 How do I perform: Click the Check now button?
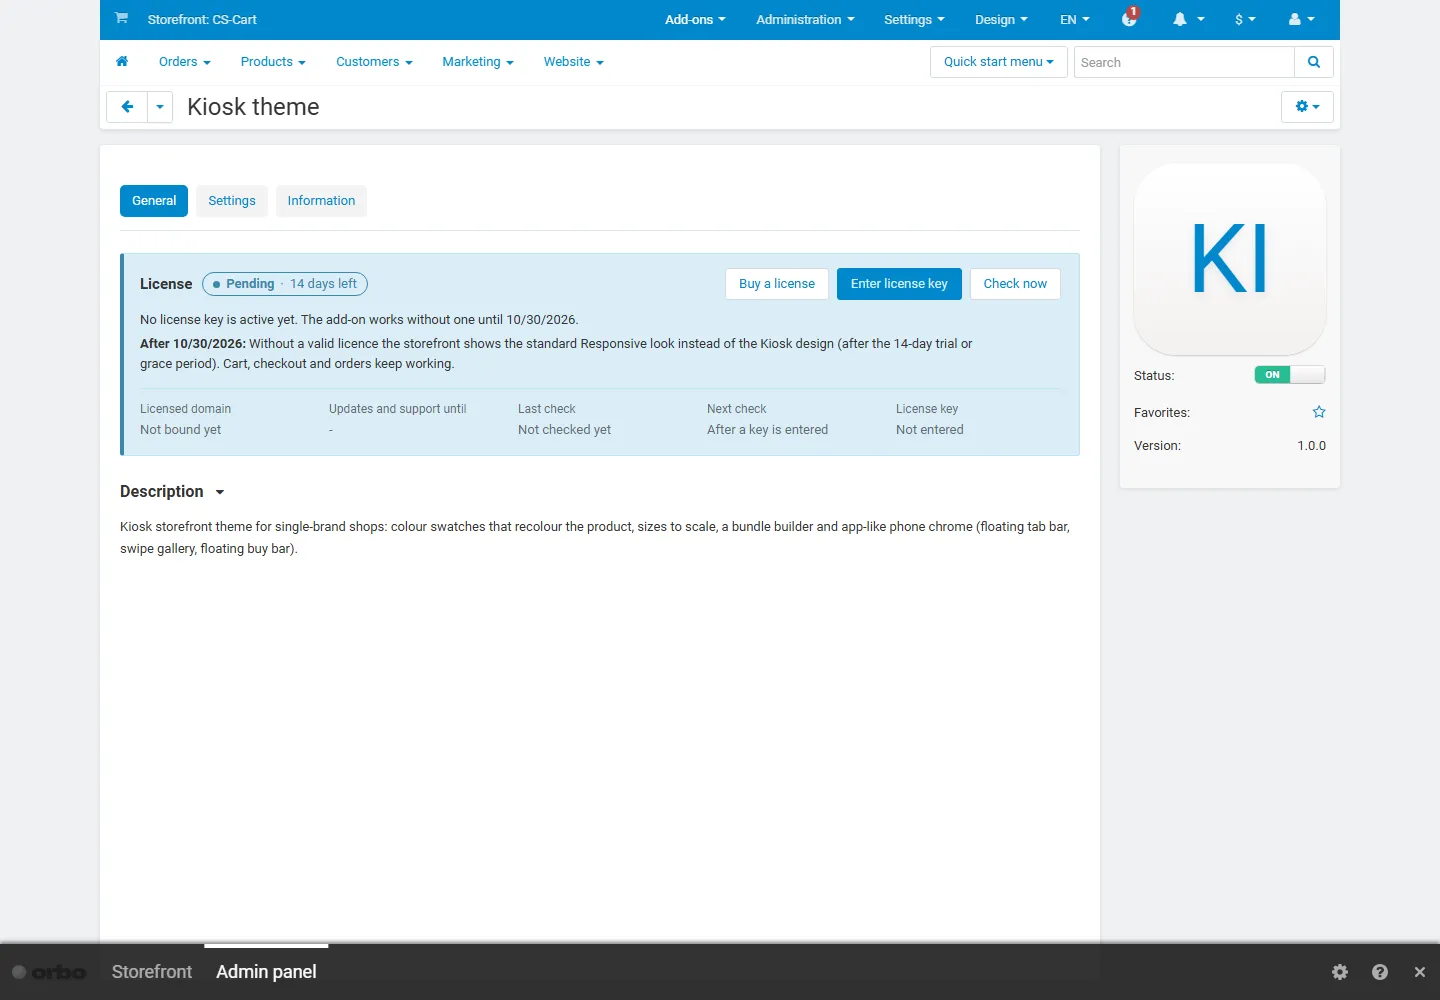1015,284
